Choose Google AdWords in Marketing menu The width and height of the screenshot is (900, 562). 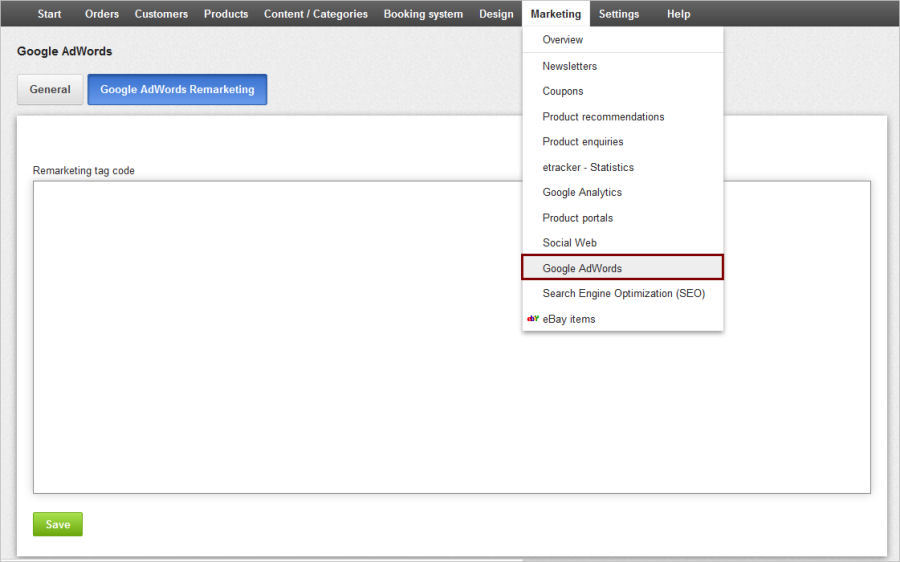click(x=623, y=268)
